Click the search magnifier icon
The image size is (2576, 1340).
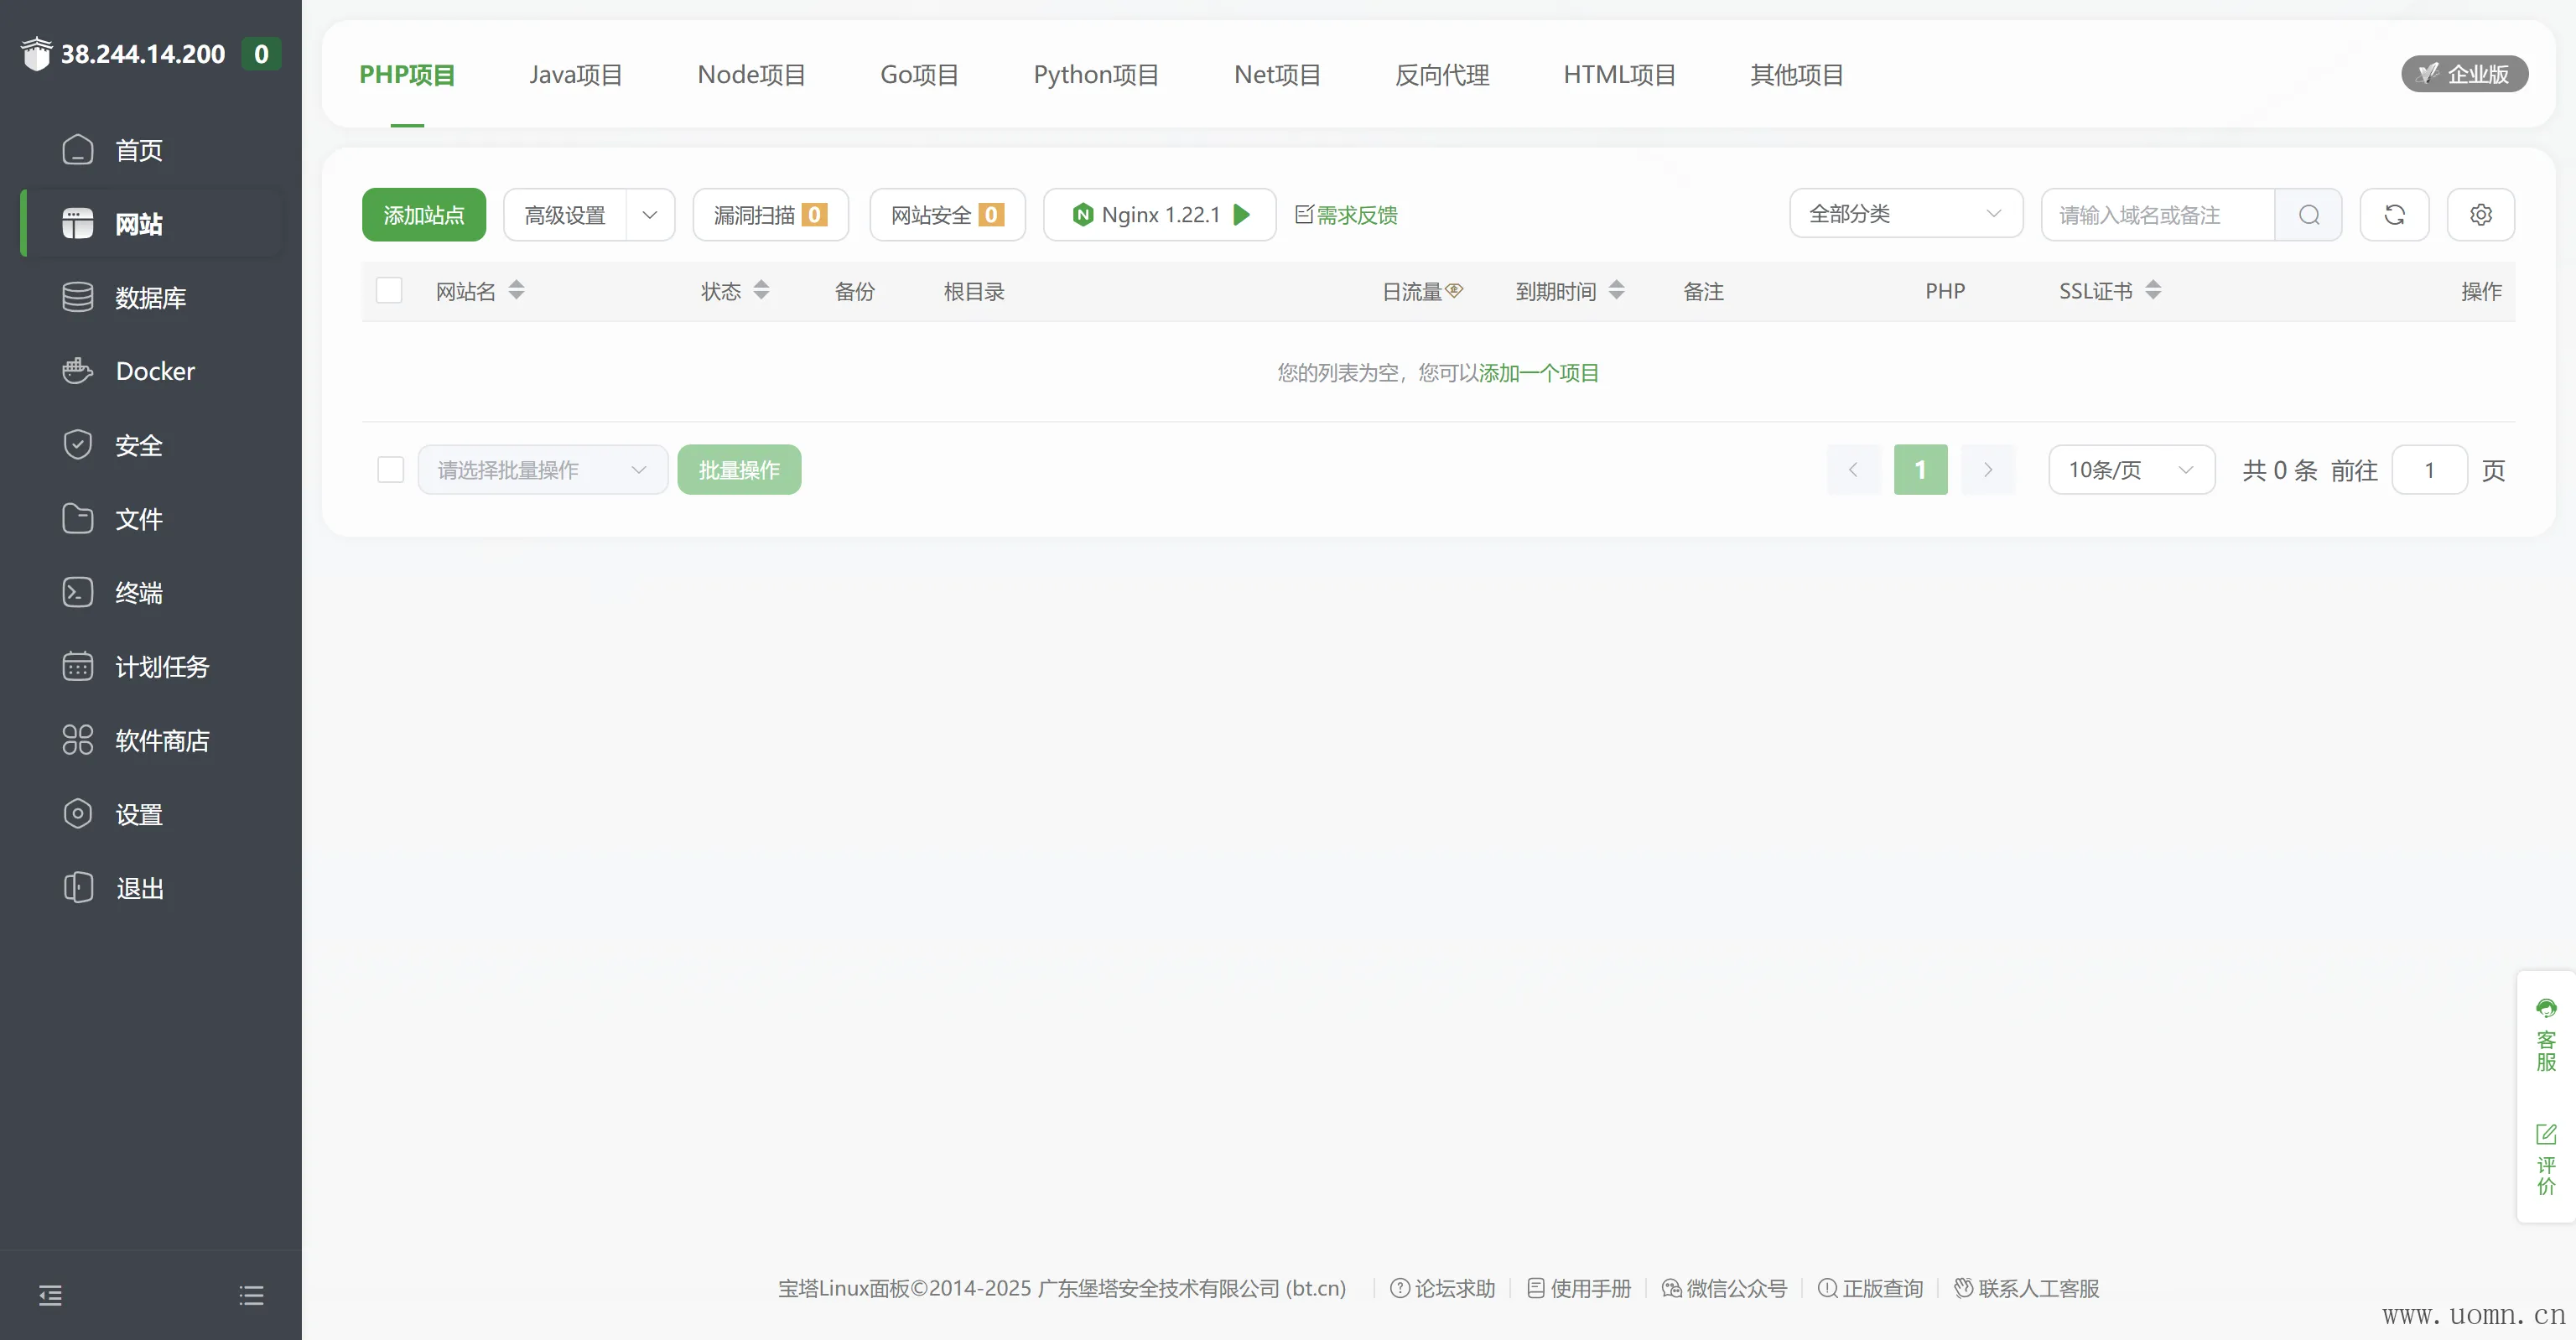(2308, 215)
